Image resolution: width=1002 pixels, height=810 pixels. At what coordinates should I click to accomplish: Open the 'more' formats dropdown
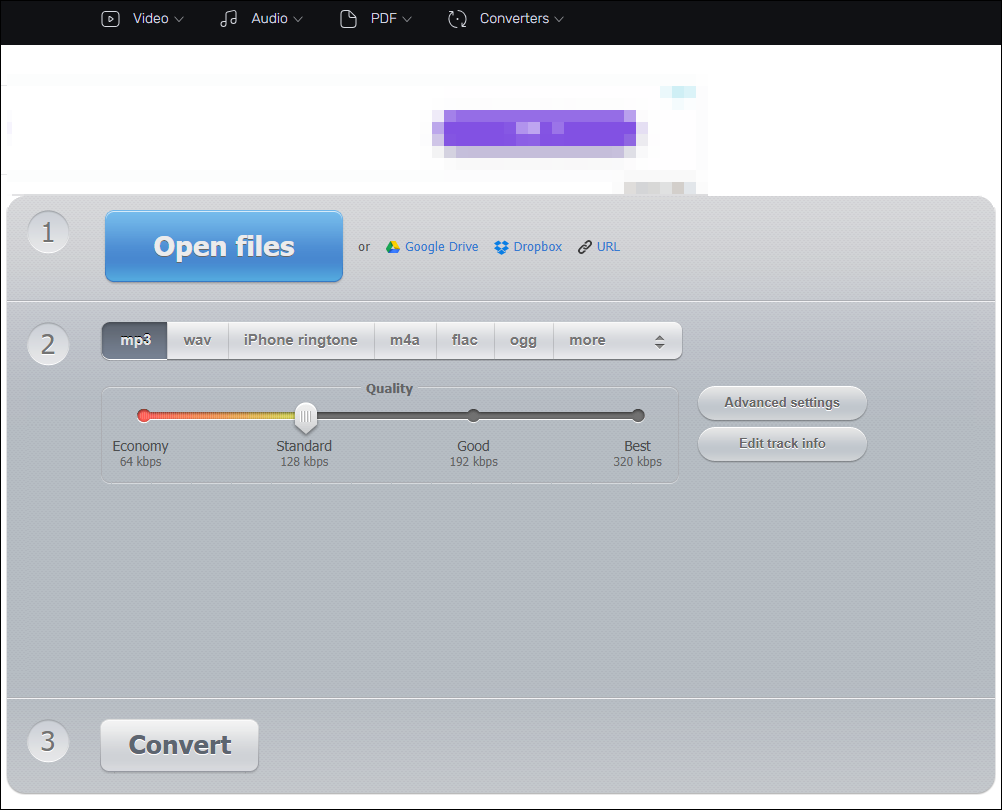point(617,340)
